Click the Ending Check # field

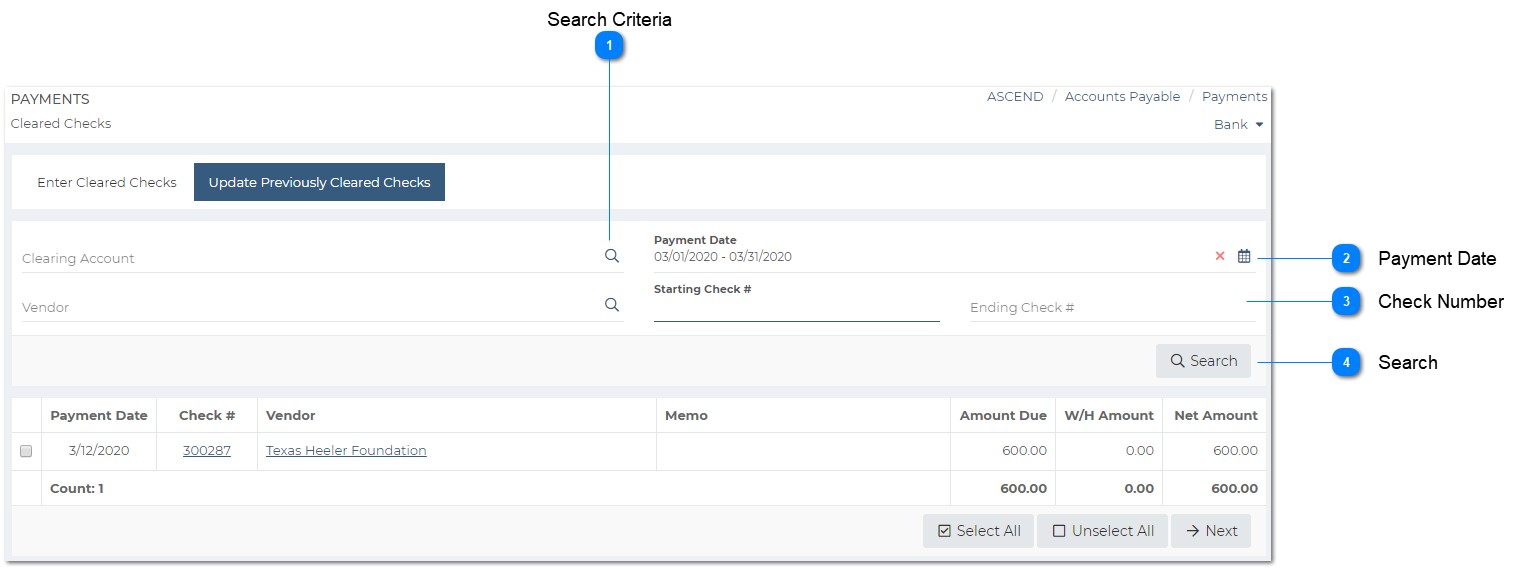(x=1113, y=307)
